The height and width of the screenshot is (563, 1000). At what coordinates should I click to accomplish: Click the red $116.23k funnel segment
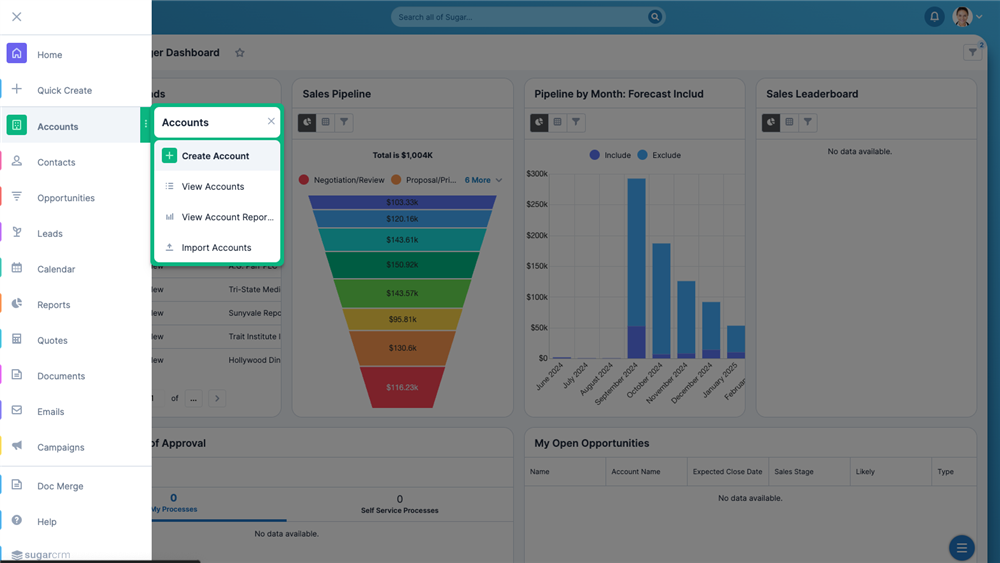401,387
